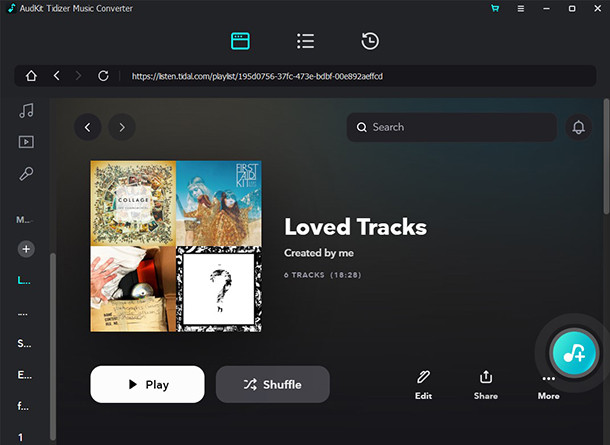Image resolution: width=610 pixels, height=445 pixels.
Task: Click the Tidal Search field
Action: coord(451,127)
